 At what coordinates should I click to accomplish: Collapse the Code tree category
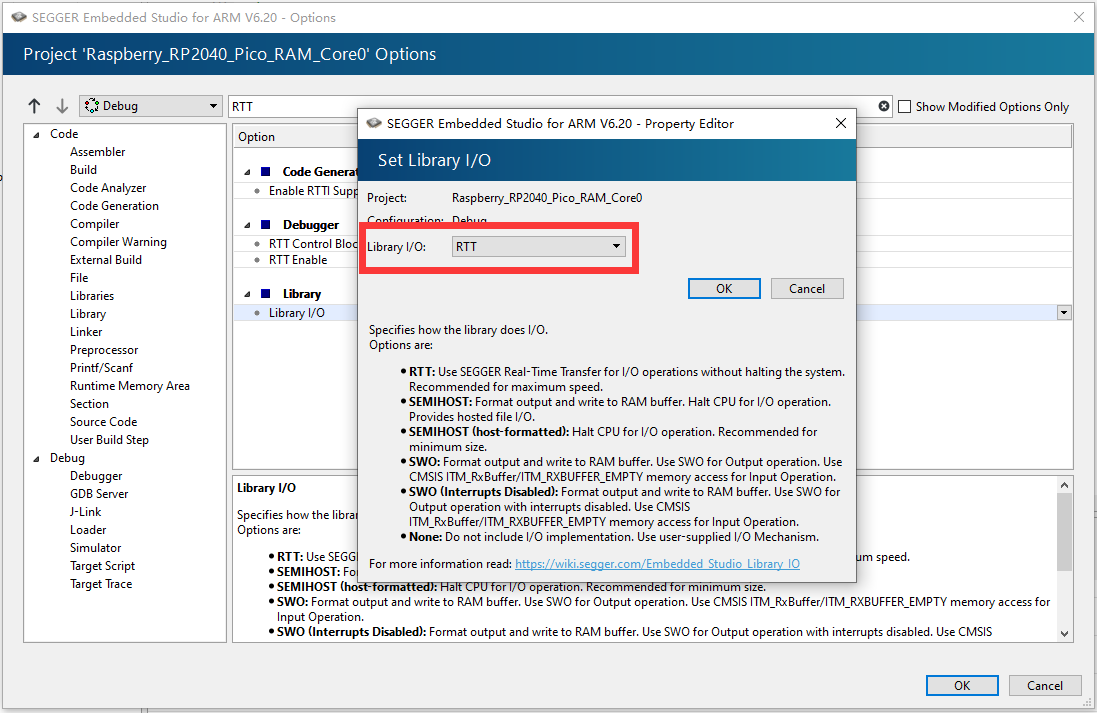[36, 134]
